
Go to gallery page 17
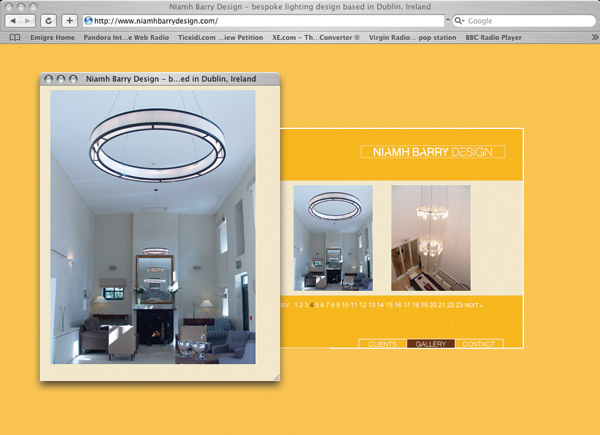coord(407,305)
